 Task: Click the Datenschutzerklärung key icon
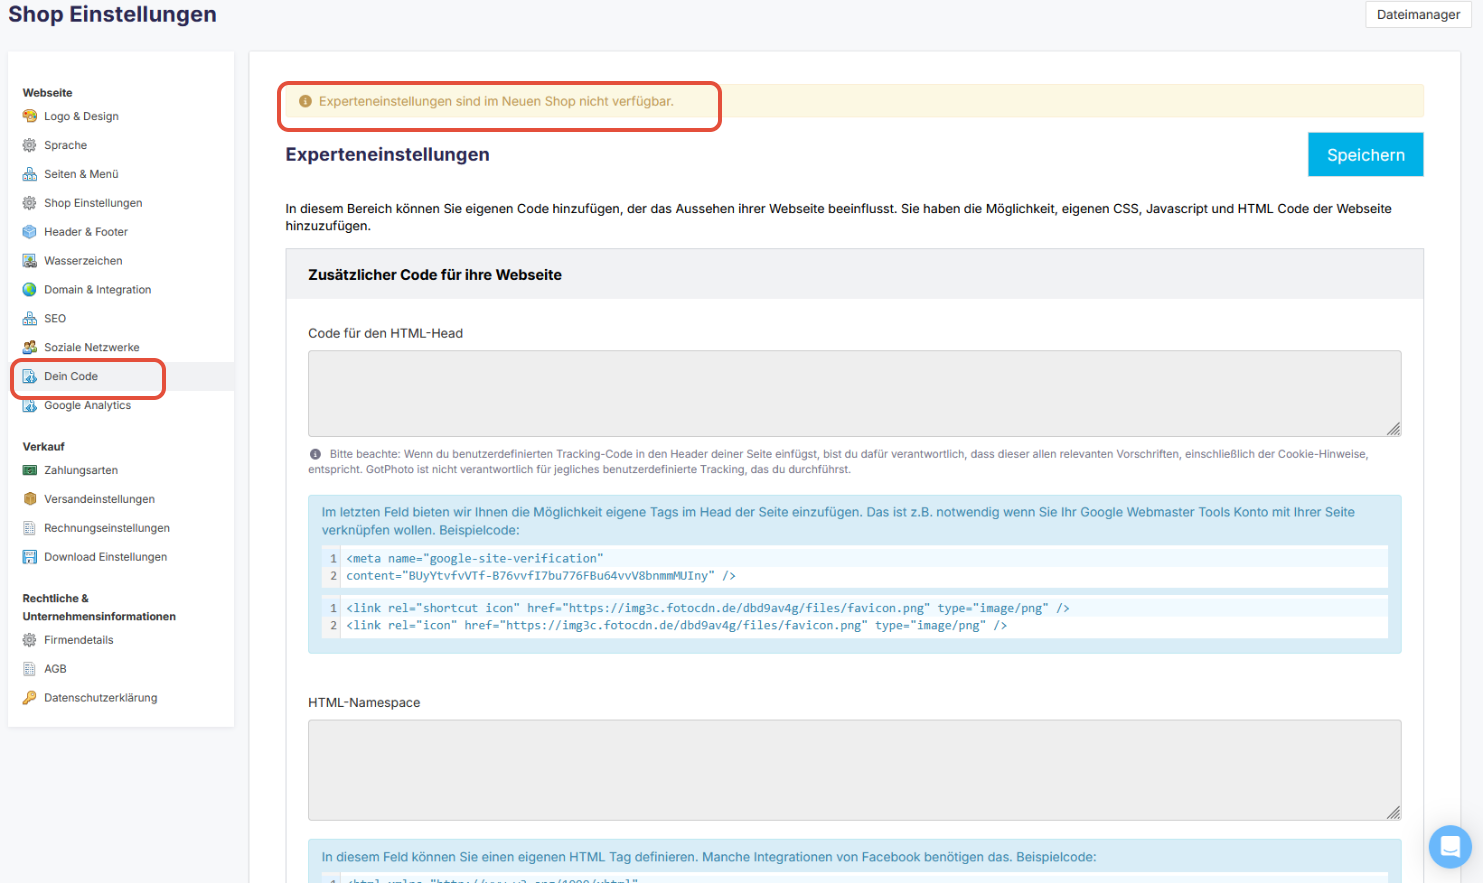(x=30, y=698)
